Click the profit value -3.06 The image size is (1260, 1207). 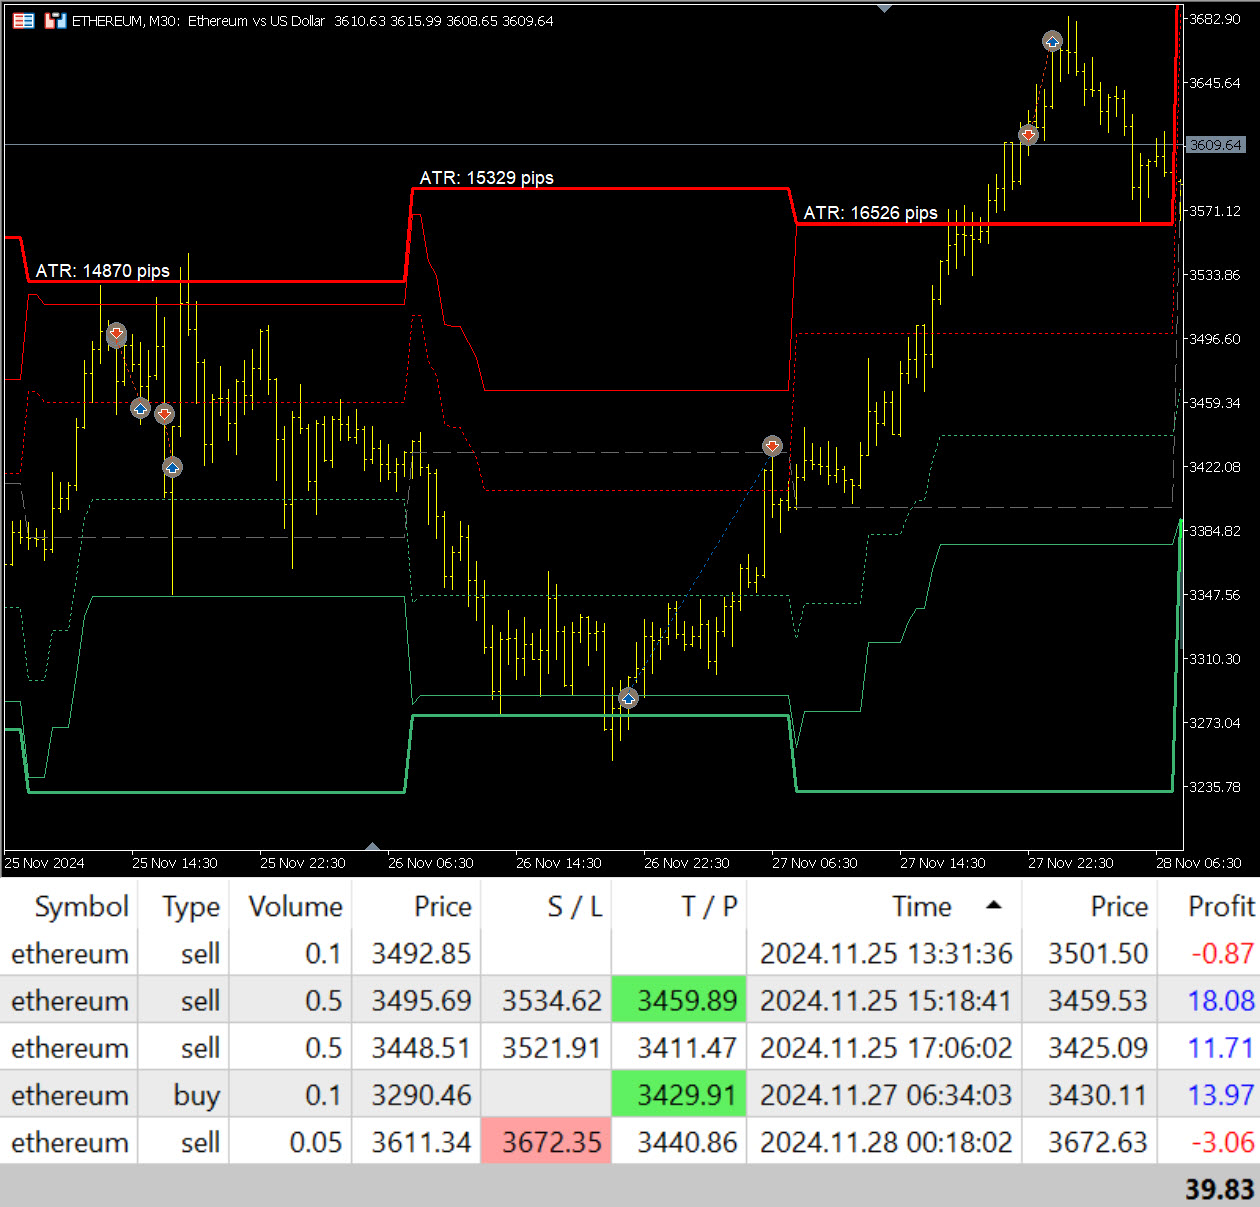click(x=1222, y=1141)
